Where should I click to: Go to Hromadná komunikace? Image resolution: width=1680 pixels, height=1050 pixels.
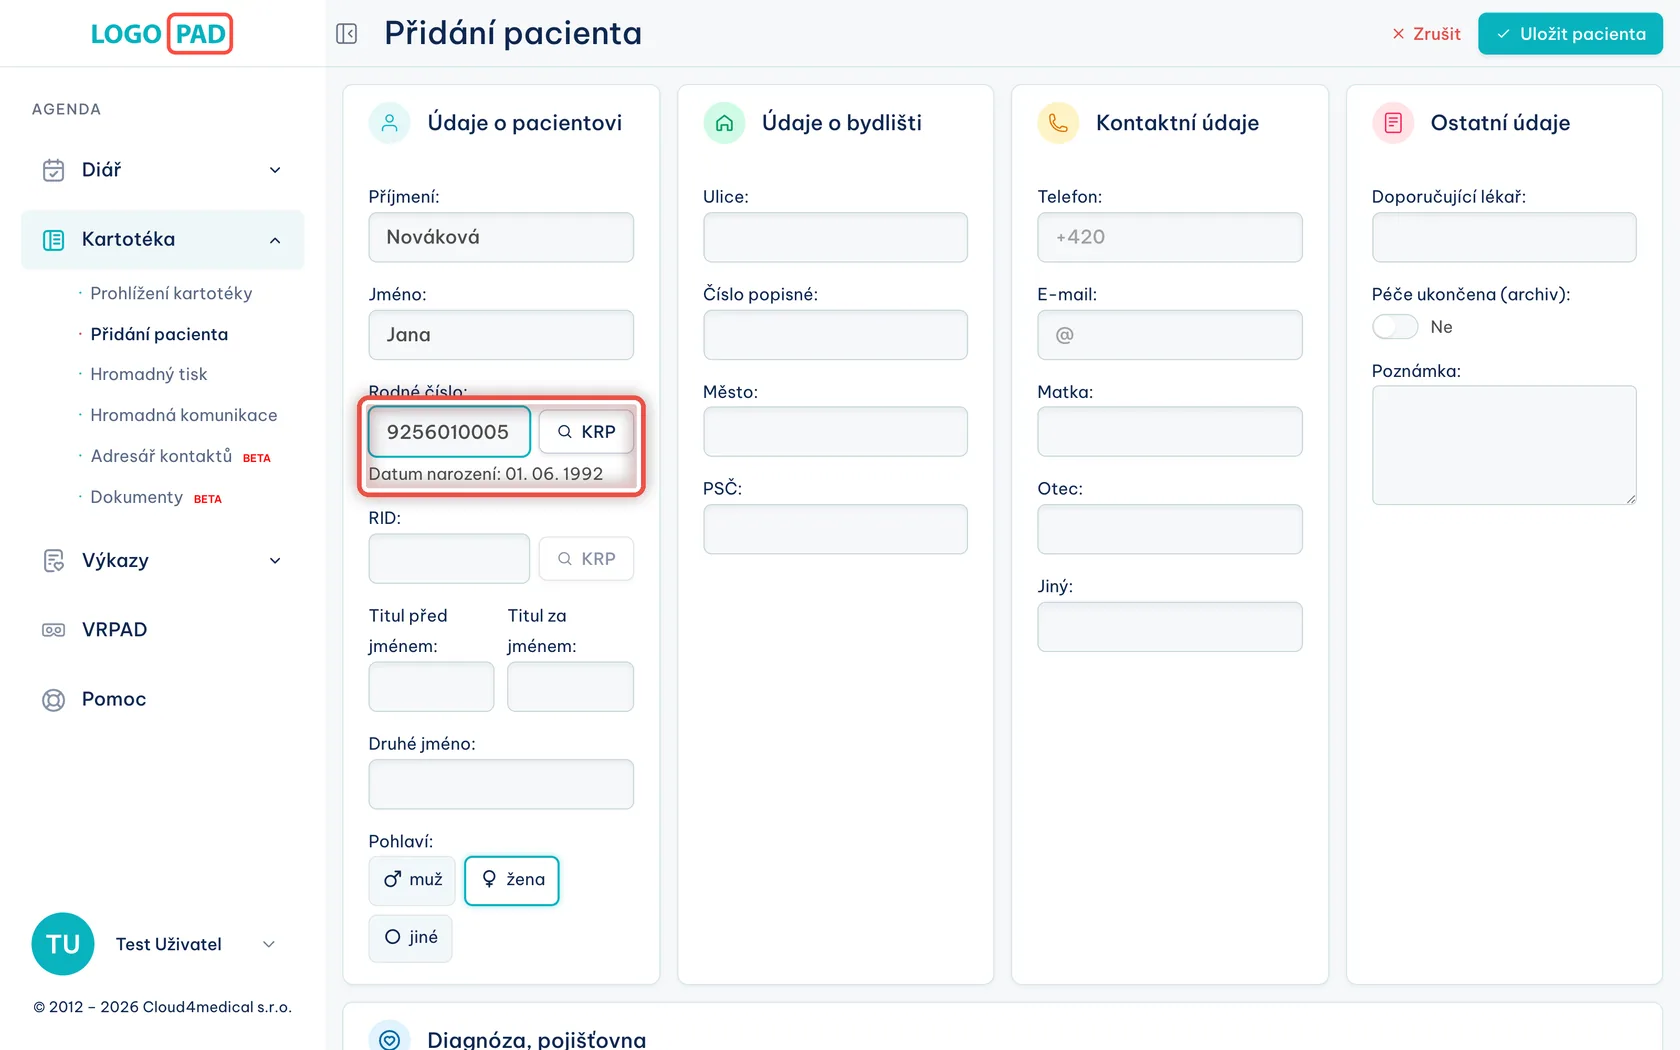point(184,415)
